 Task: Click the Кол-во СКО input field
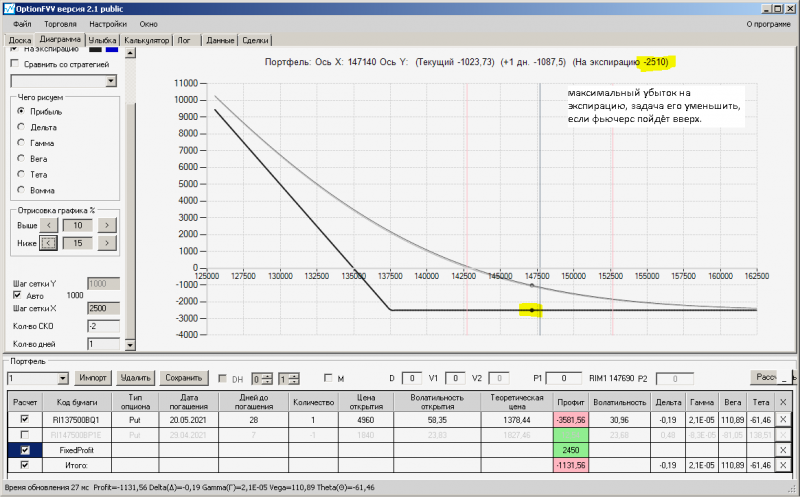pos(104,326)
